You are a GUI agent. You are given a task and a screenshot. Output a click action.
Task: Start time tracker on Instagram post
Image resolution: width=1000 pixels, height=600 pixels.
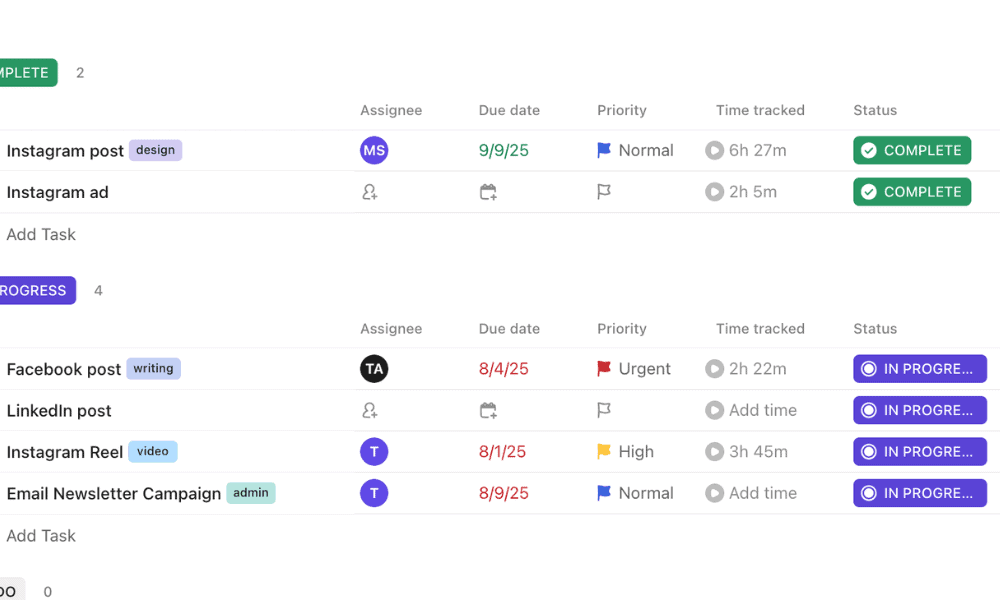714,151
